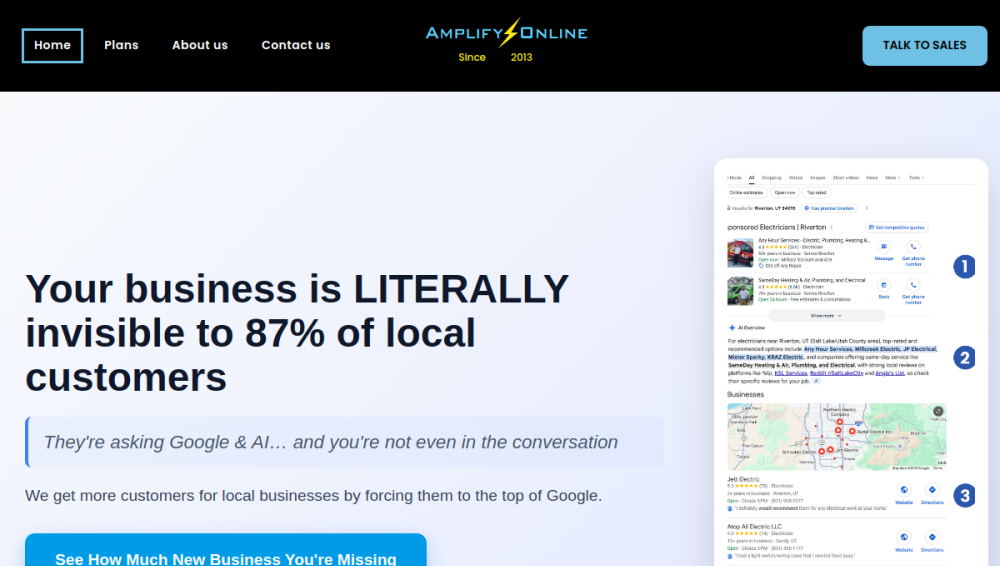Toggle the 'Top rated' filter chip
This screenshot has height=566, width=1000.
pyautogui.click(x=816, y=193)
